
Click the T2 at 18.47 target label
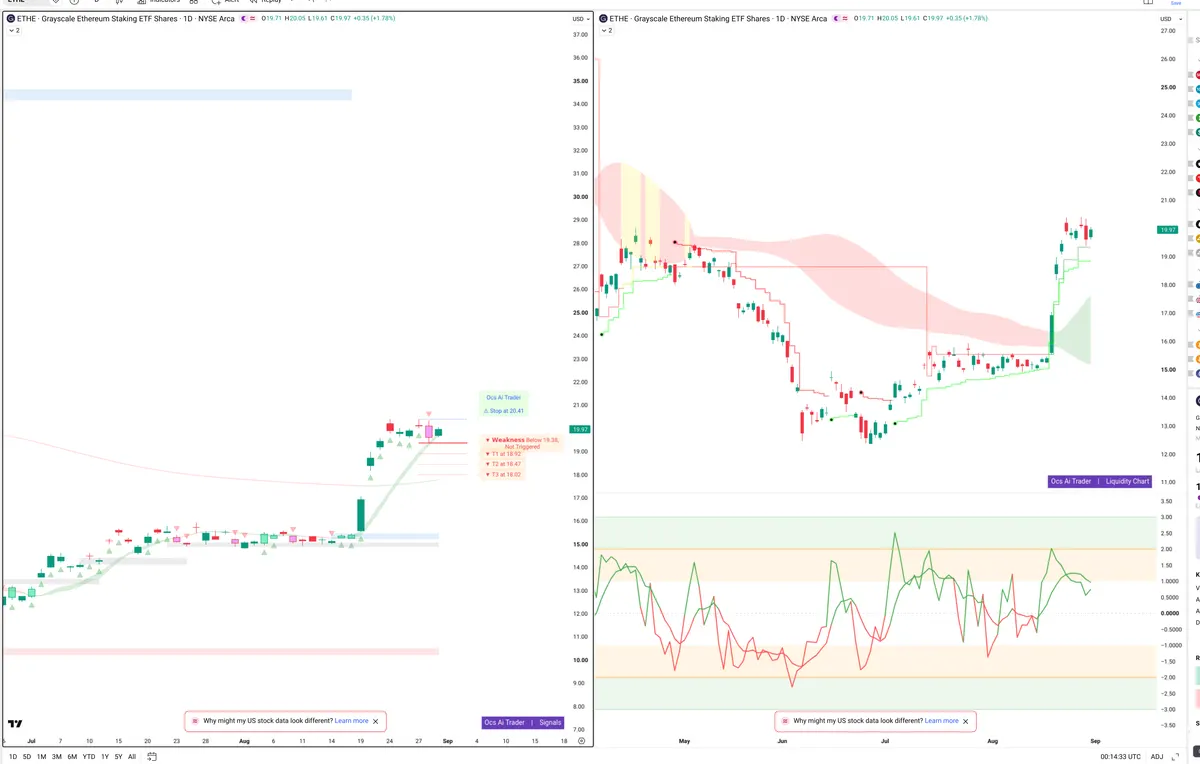coord(504,464)
